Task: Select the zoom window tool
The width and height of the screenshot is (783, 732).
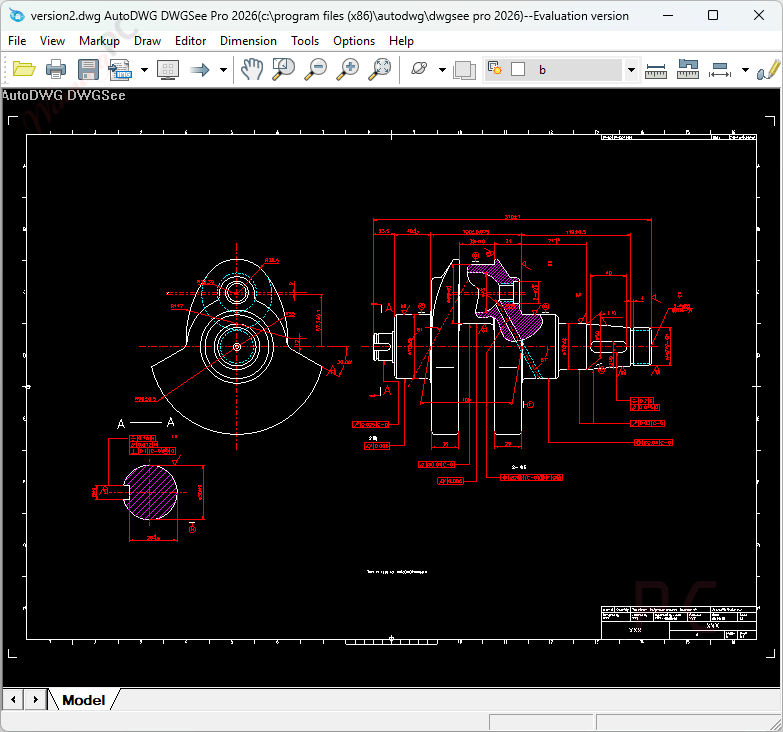Action: pyautogui.click(x=283, y=69)
